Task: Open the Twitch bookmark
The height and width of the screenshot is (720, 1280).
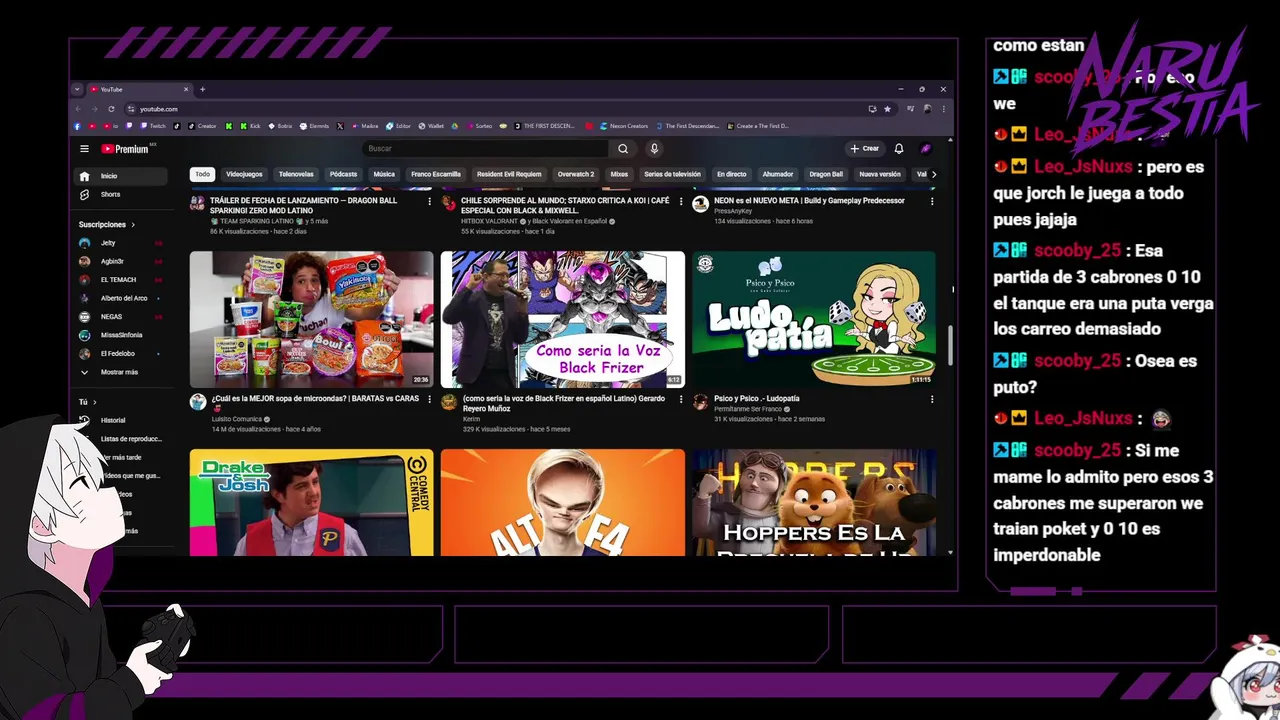Action: (154, 126)
